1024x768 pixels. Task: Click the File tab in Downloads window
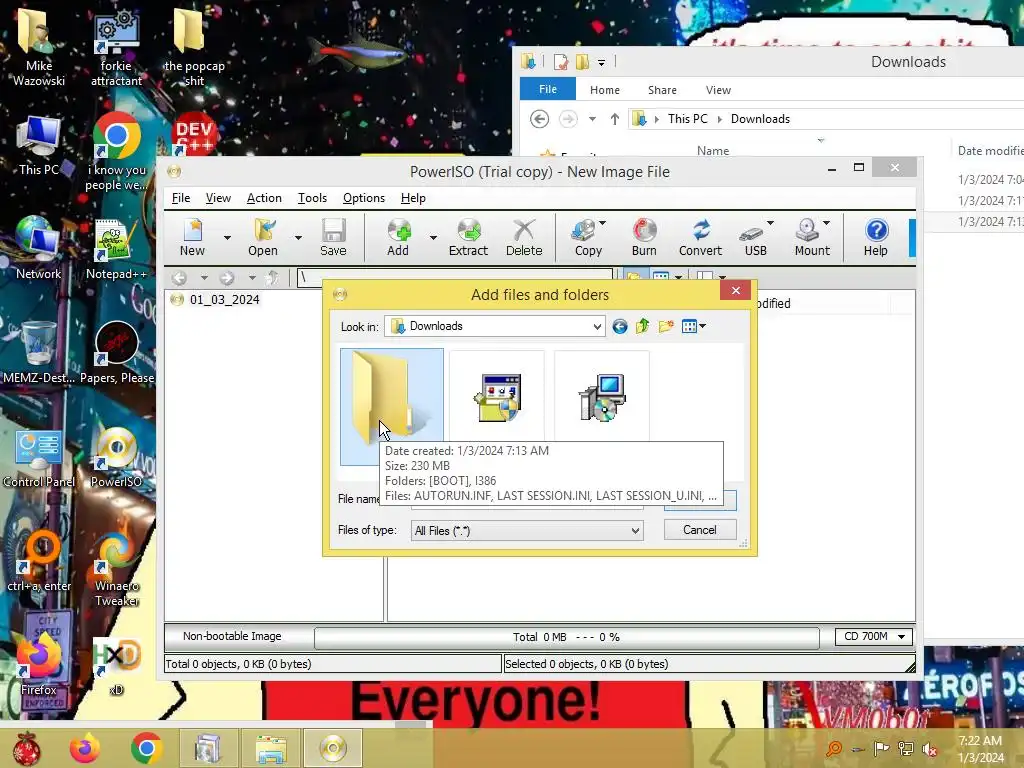pyautogui.click(x=547, y=89)
